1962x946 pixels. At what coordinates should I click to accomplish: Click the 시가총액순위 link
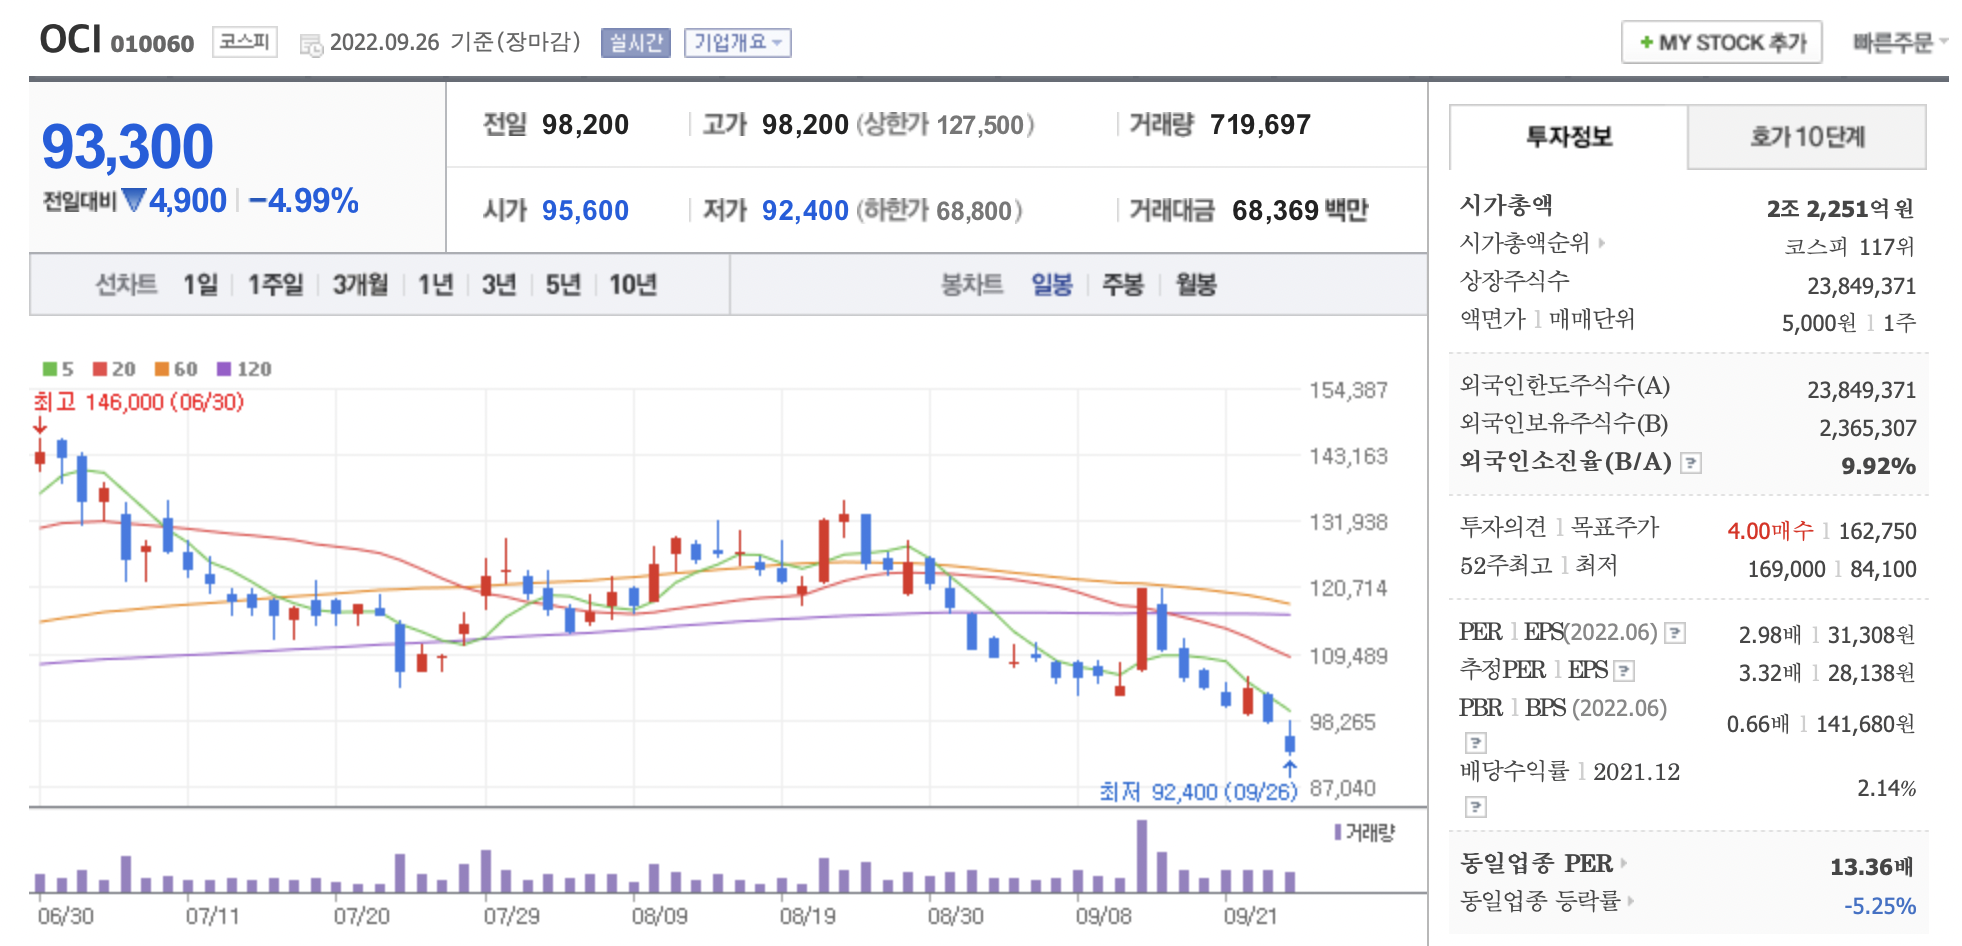pos(1524,243)
